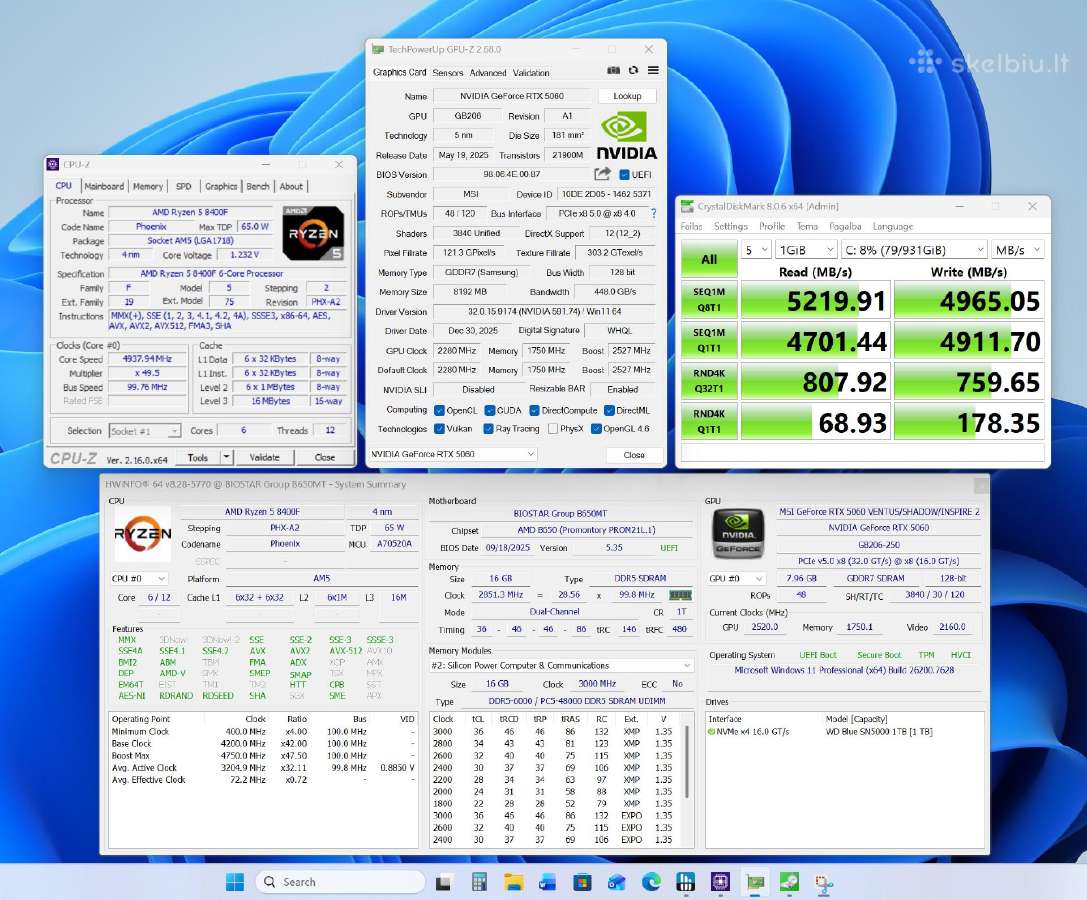1087x900 pixels.
Task: Open Task View from the taskbar
Action: click(444, 882)
